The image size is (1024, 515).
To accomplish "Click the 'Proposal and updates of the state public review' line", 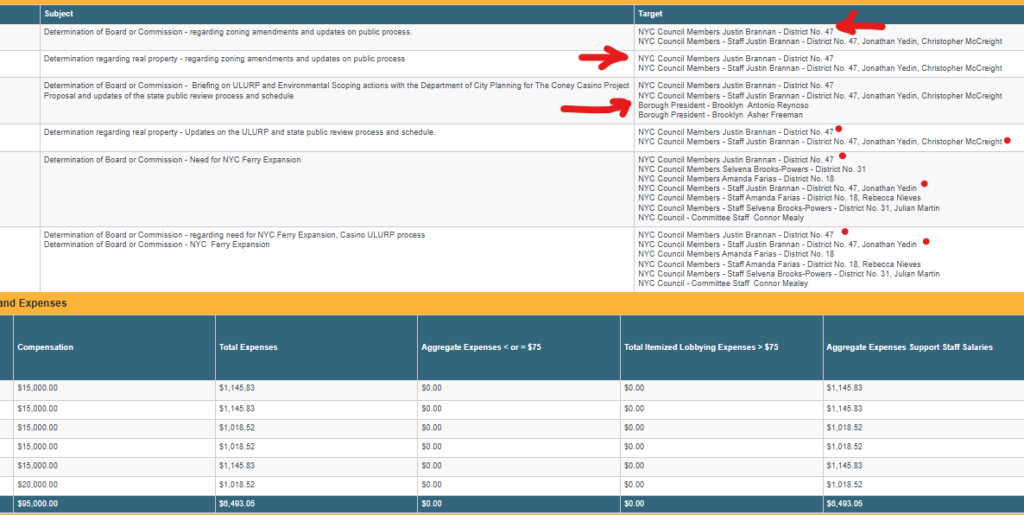I will coord(168,96).
